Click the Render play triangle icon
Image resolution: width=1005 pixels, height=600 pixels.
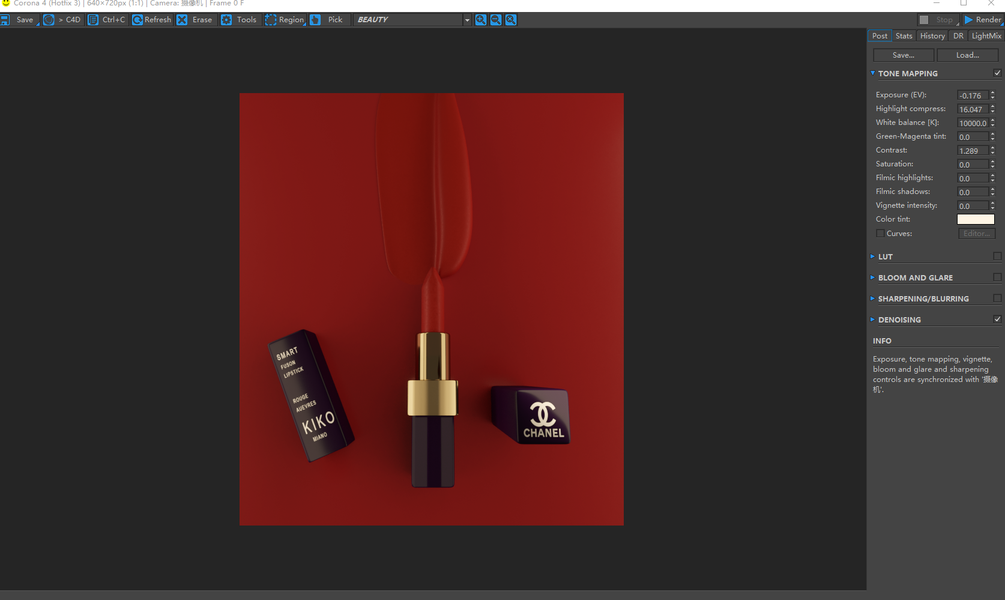coord(968,20)
